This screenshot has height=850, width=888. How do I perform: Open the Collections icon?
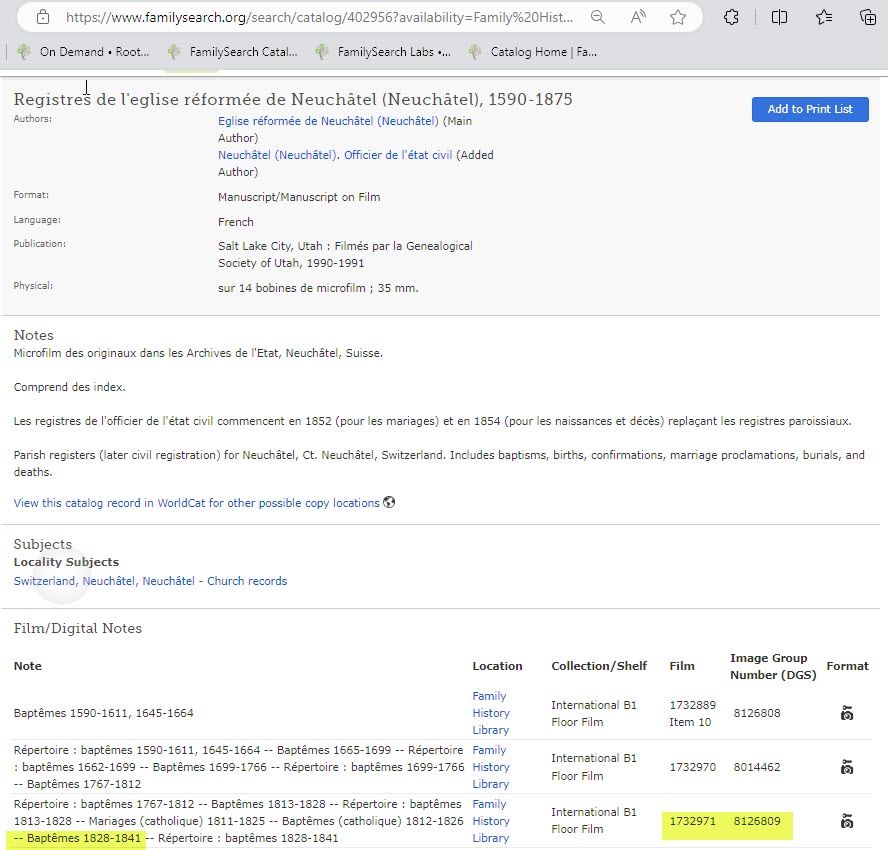(868, 18)
